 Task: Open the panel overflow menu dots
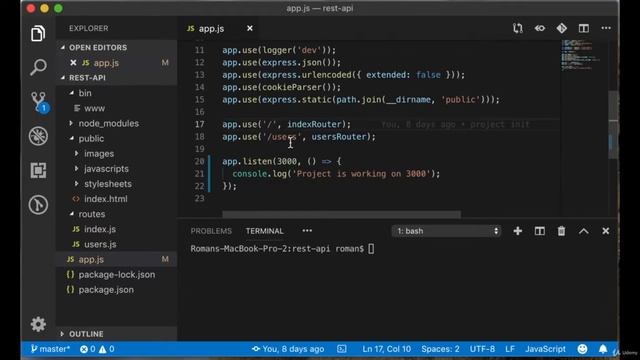point(307,231)
